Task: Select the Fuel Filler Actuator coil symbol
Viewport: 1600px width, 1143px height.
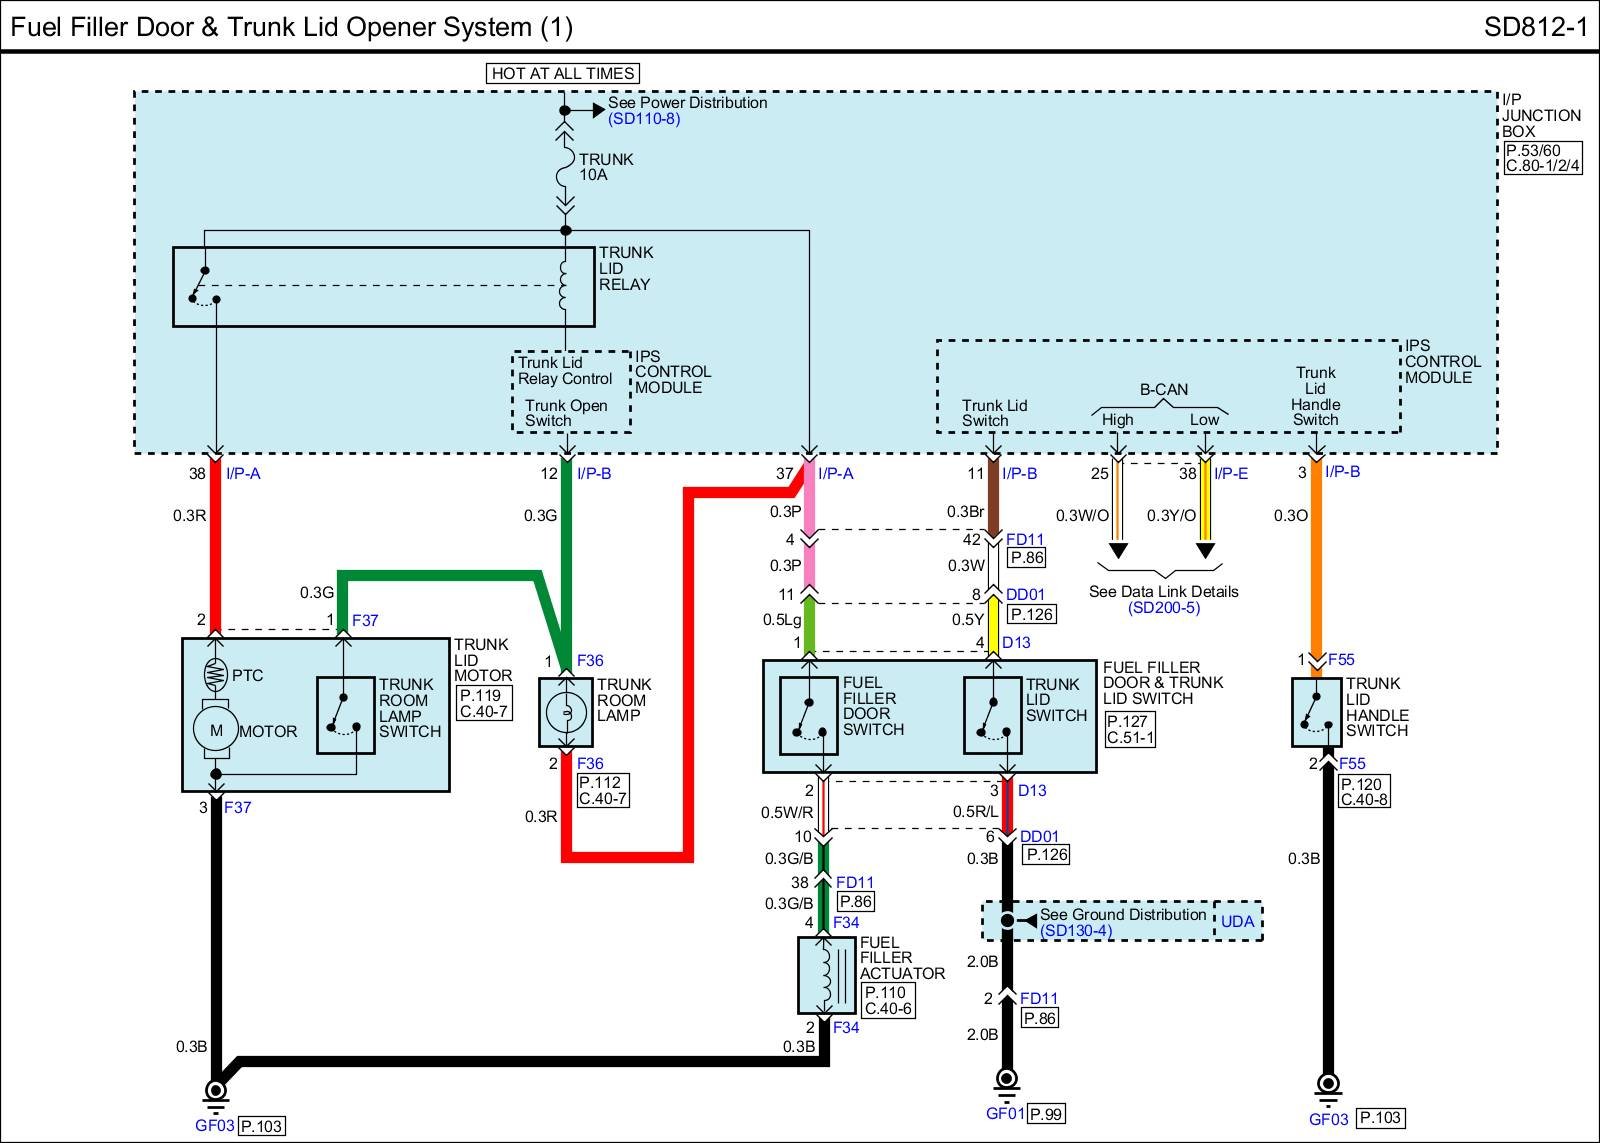Action: click(x=824, y=975)
